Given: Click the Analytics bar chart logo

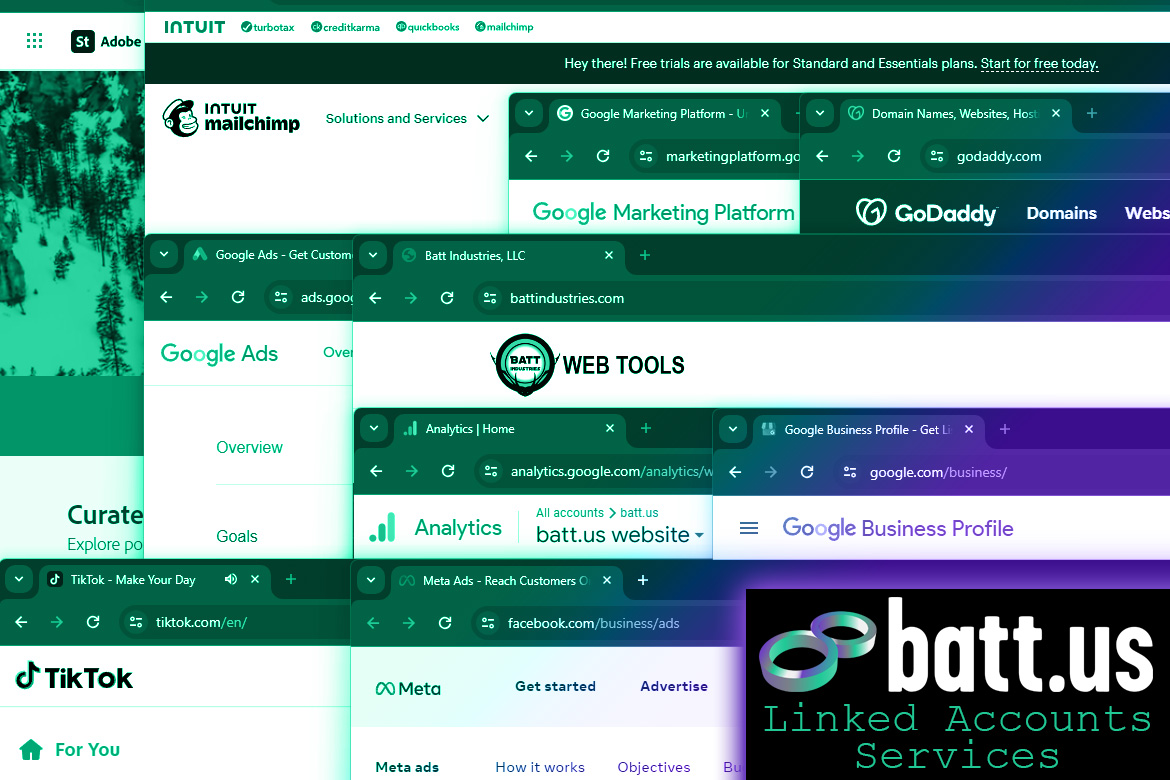Looking at the screenshot, I should coord(383,528).
